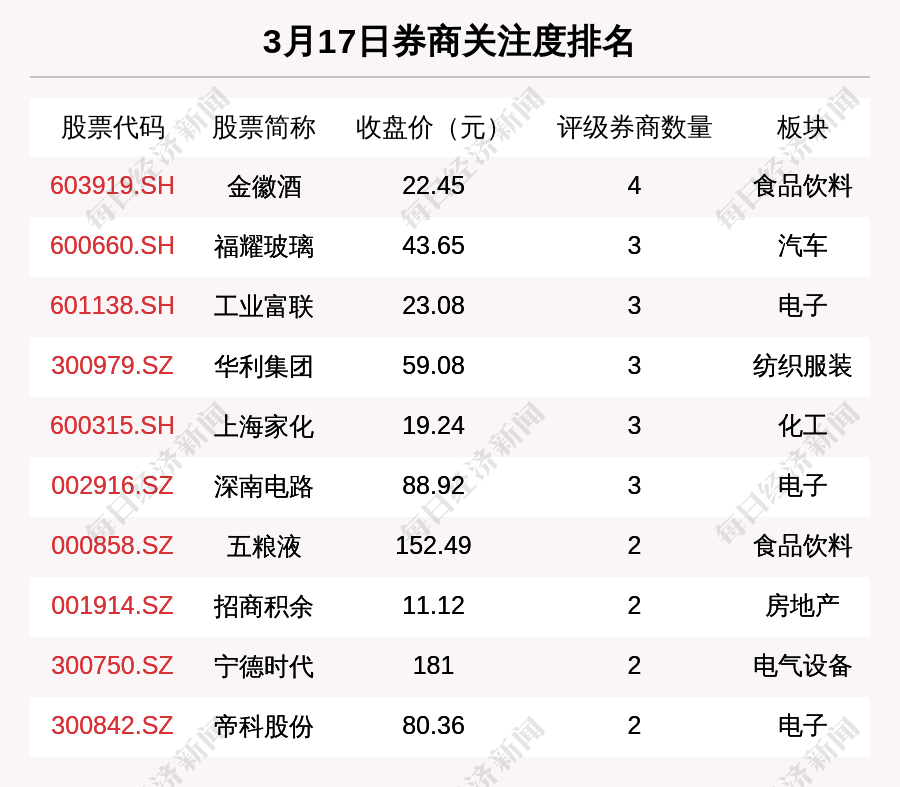
Task: Click sector 房地产
Action: click(802, 606)
